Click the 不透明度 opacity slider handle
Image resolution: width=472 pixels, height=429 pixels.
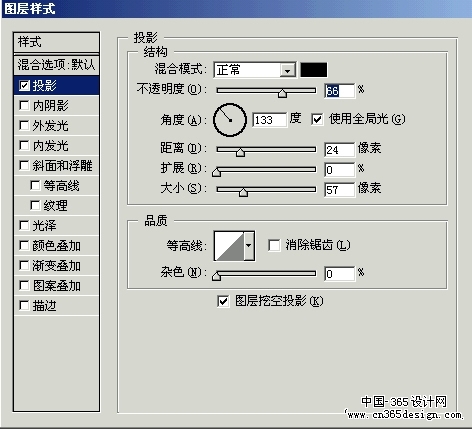pyautogui.click(x=282, y=93)
